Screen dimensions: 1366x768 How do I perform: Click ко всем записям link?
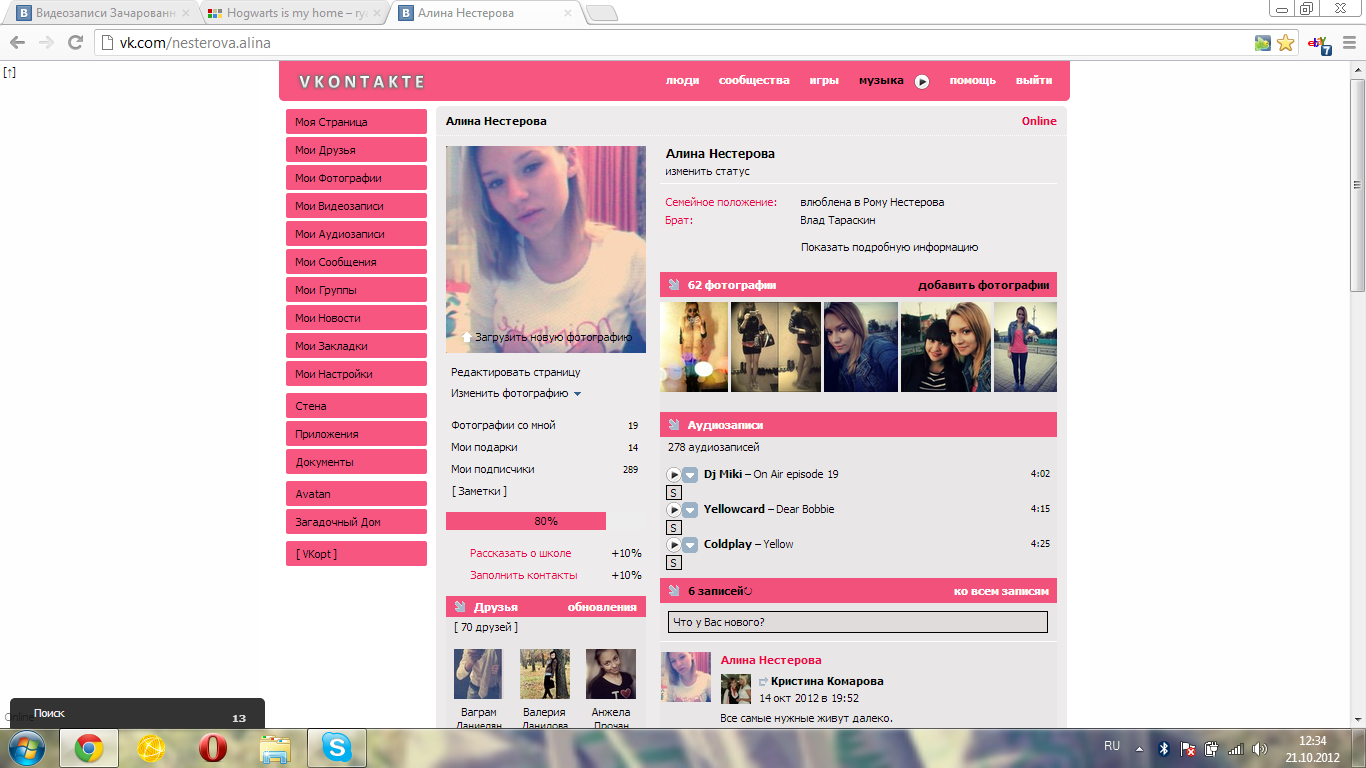1001,591
